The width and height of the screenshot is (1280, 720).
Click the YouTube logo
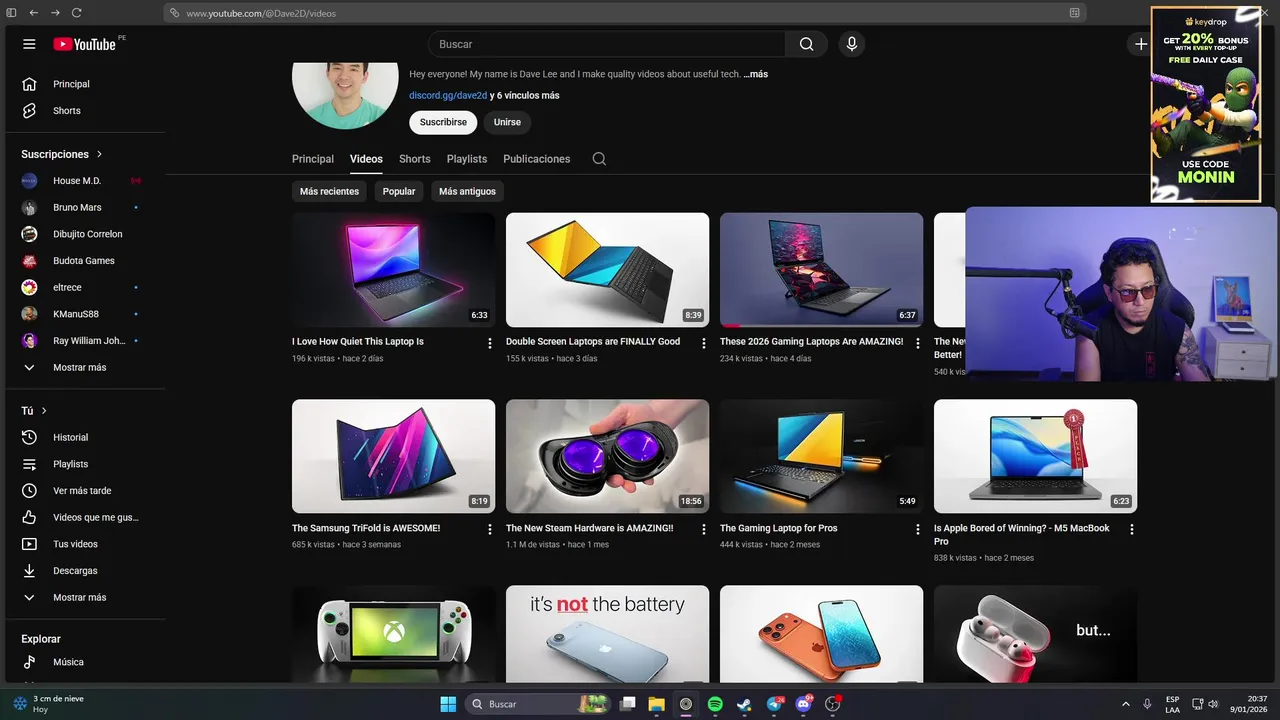tap(85, 44)
